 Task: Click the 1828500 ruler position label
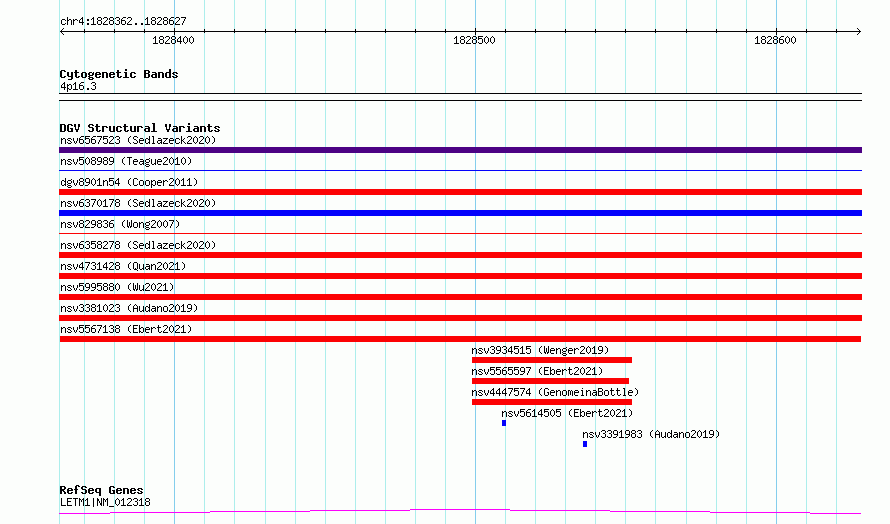tap(474, 40)
